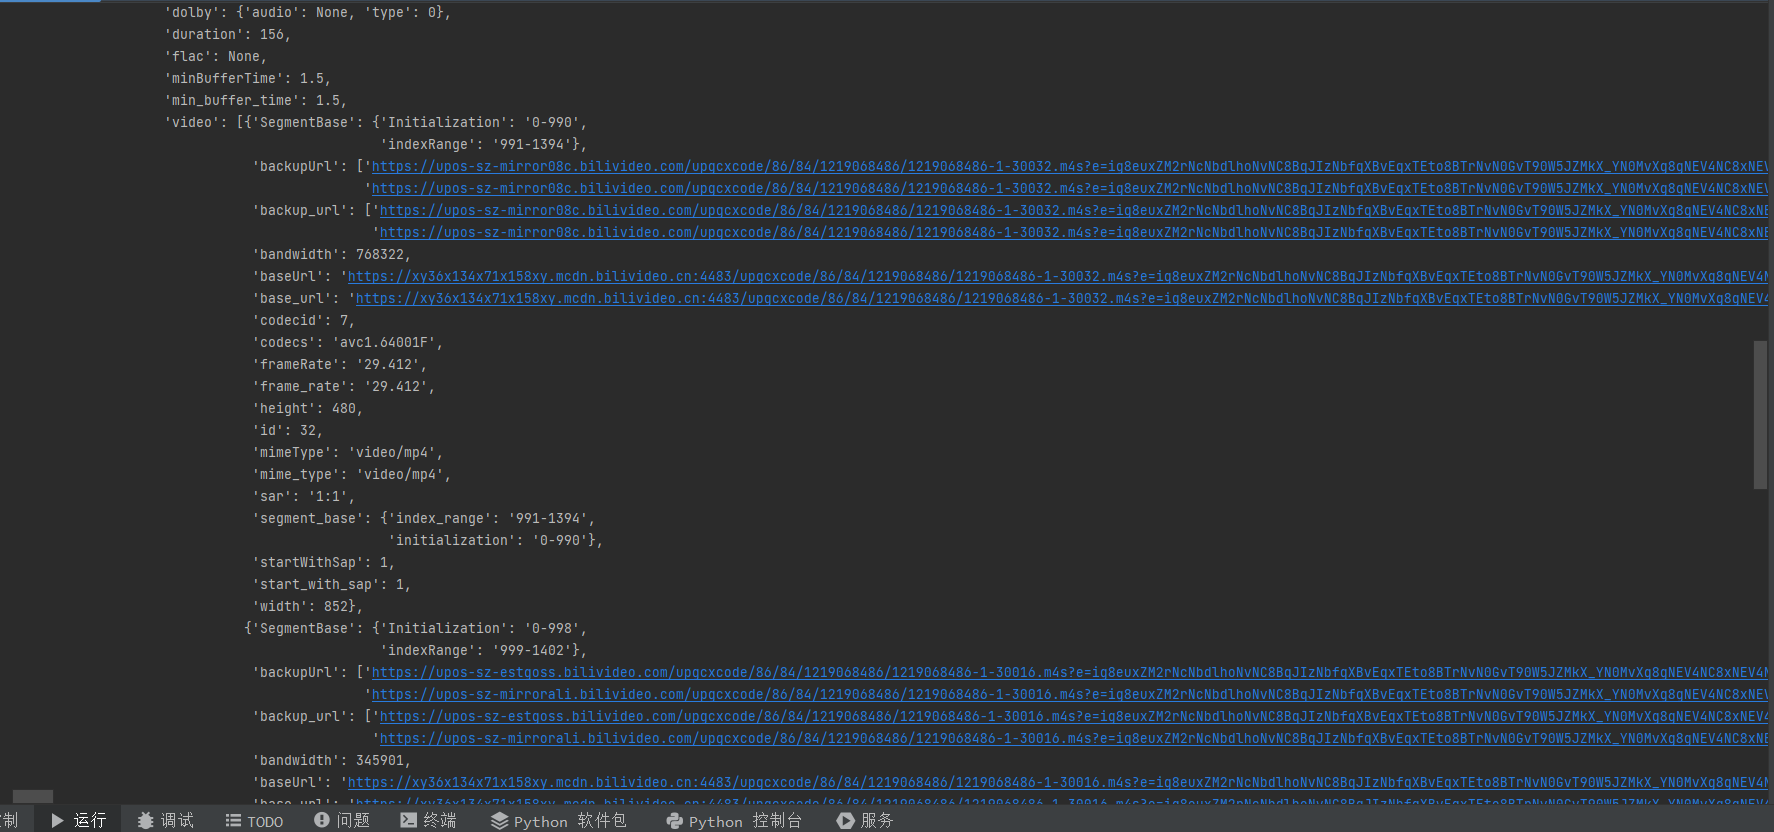The image size is (1774, 832).
Task: Click the 'startWithSap': 1 line
Action: tap(323, 563)
